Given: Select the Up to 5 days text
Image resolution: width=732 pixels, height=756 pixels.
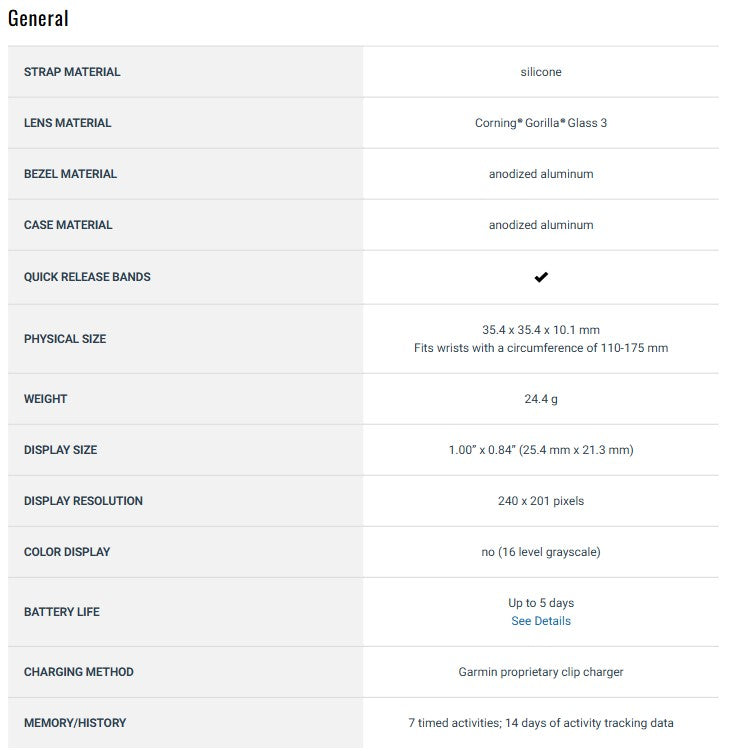Looking at the screenshot, I should pos(541,603).
